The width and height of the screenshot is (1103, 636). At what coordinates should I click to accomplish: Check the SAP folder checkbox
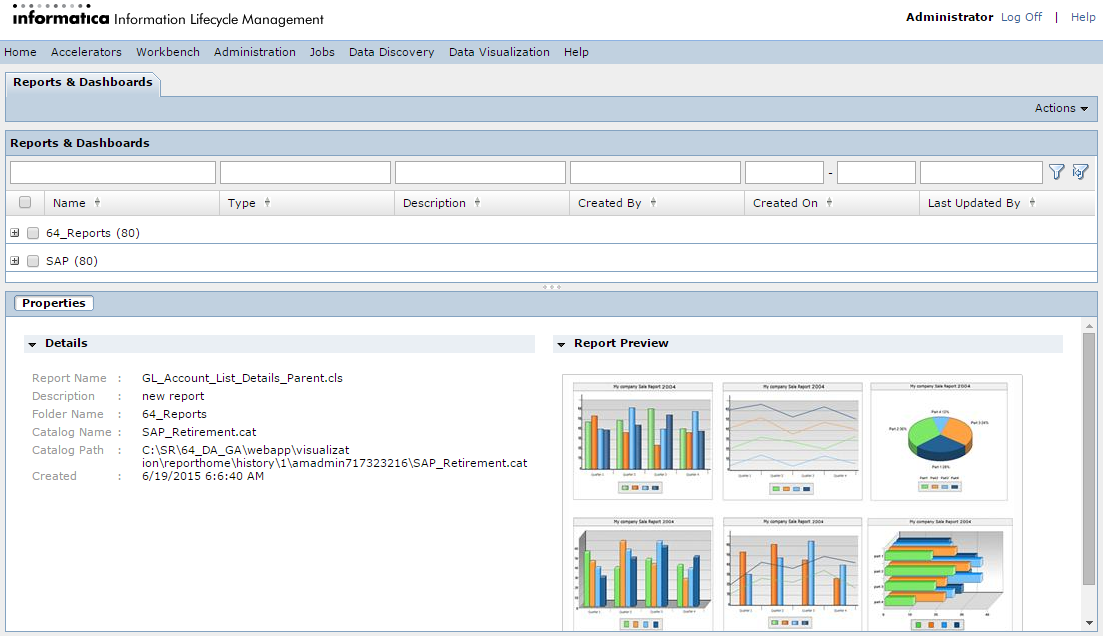(33, 261)
